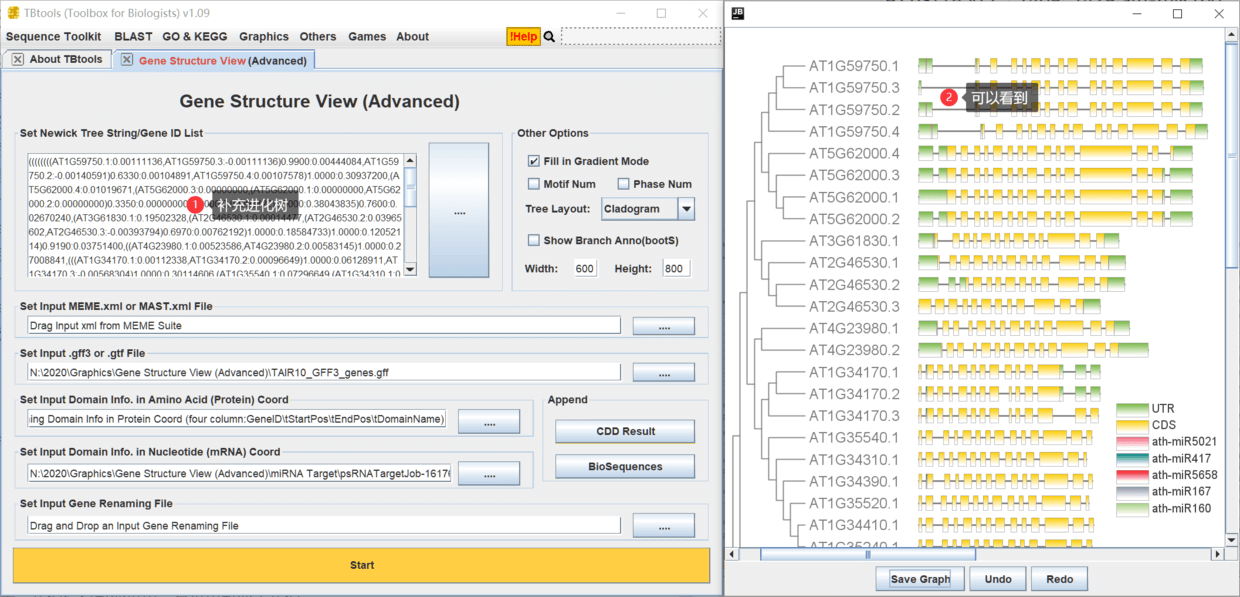The image size is (1240, 597).
Task: Open the GO & KEGG menu
Action: (x=195, y=37)
